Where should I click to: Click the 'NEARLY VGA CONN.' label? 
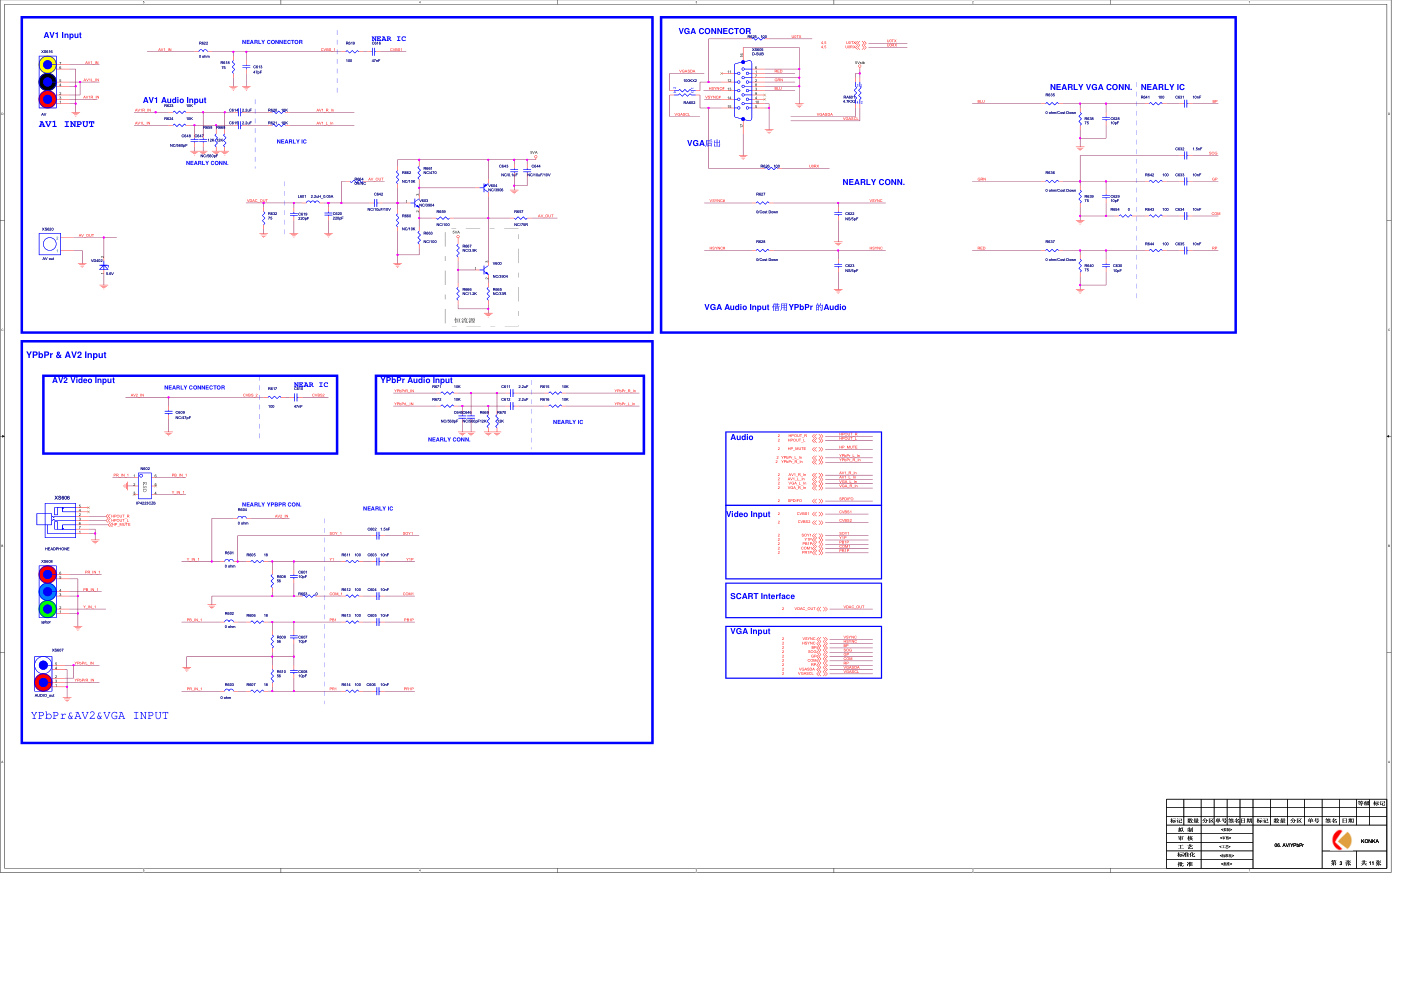click(1091, 87)
